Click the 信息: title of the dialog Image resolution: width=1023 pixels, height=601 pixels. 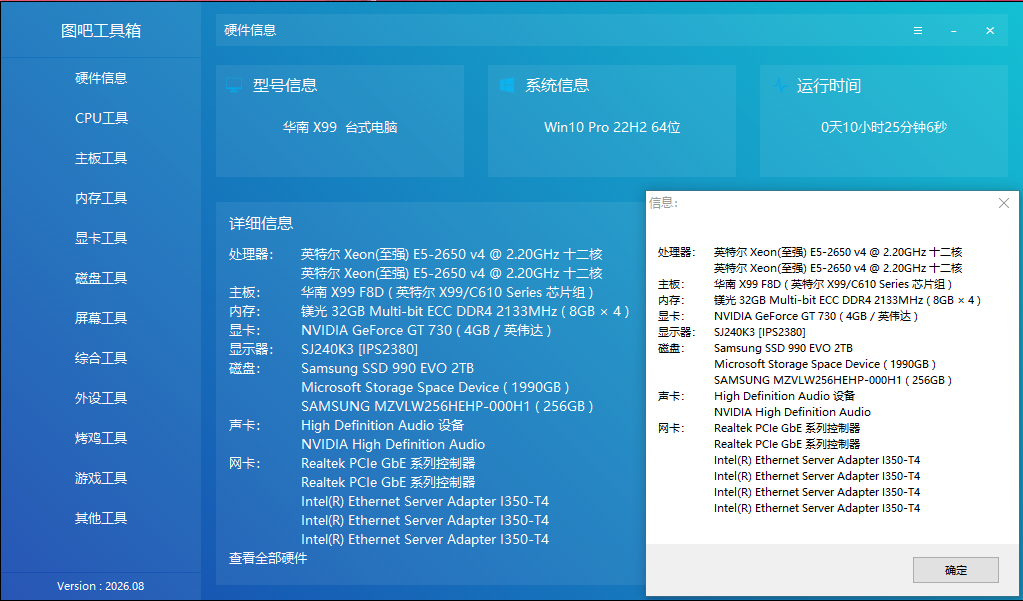tap(664, 204)
